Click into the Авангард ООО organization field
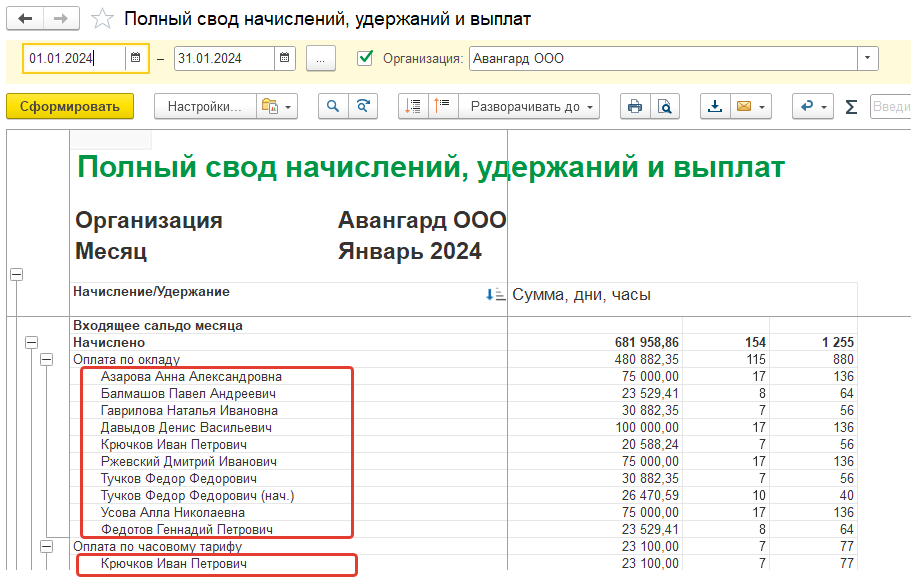Image resolution: width=911 pixels, height=577 pixels. pyautogui.click(x=663, y=58)
